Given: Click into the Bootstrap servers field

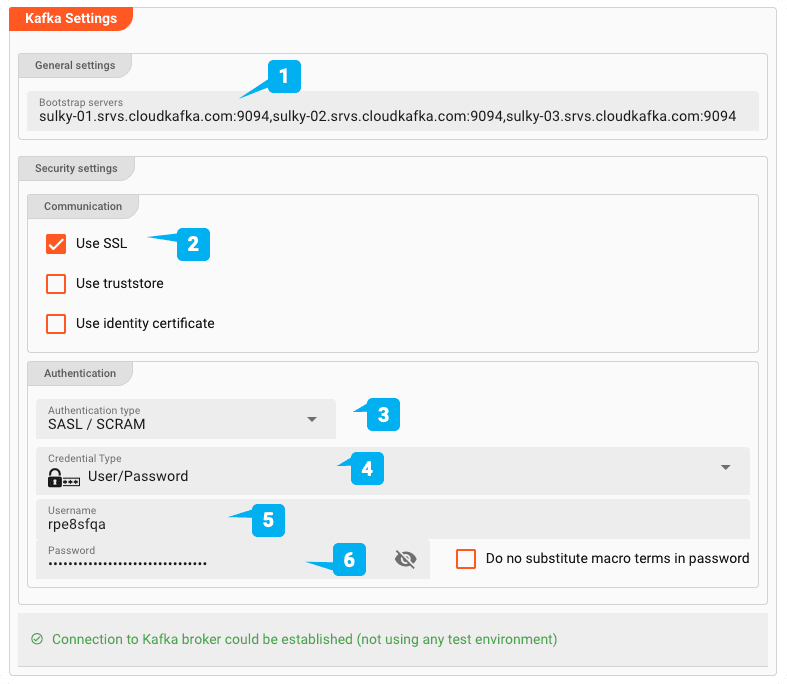Looking at the screenshot, I should 393,111.
